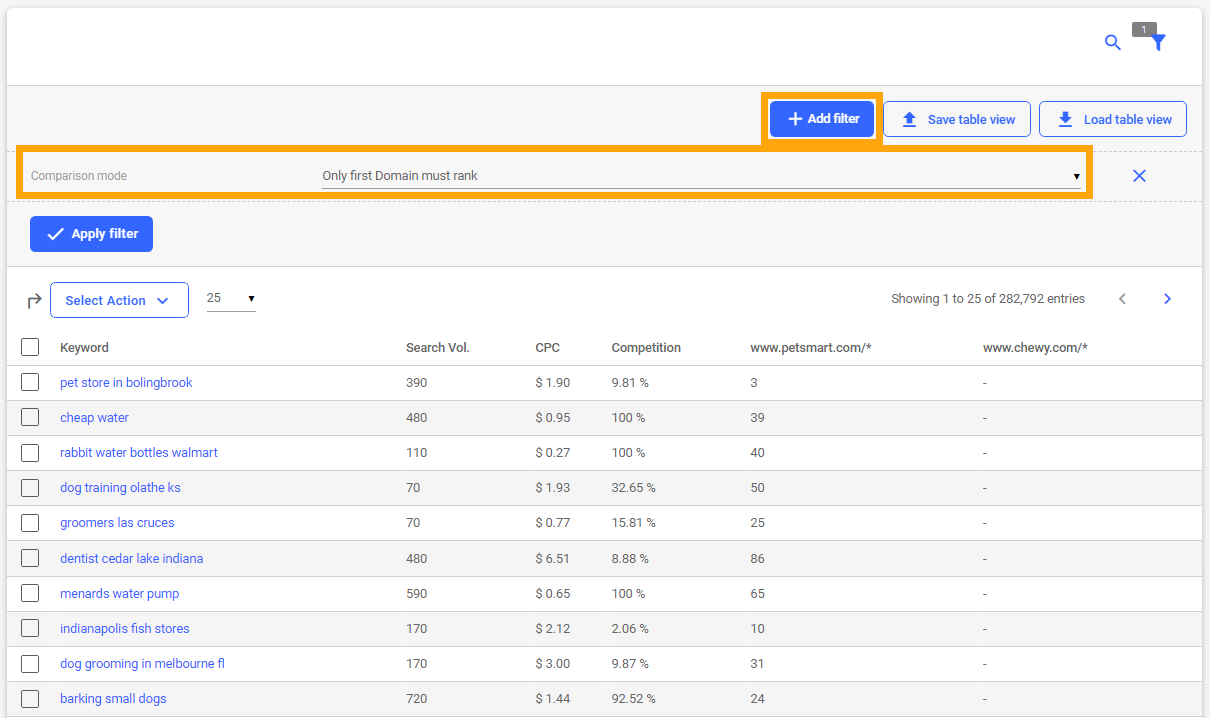Click the Add filter button

pyautogui.click(x=822, y=119)
